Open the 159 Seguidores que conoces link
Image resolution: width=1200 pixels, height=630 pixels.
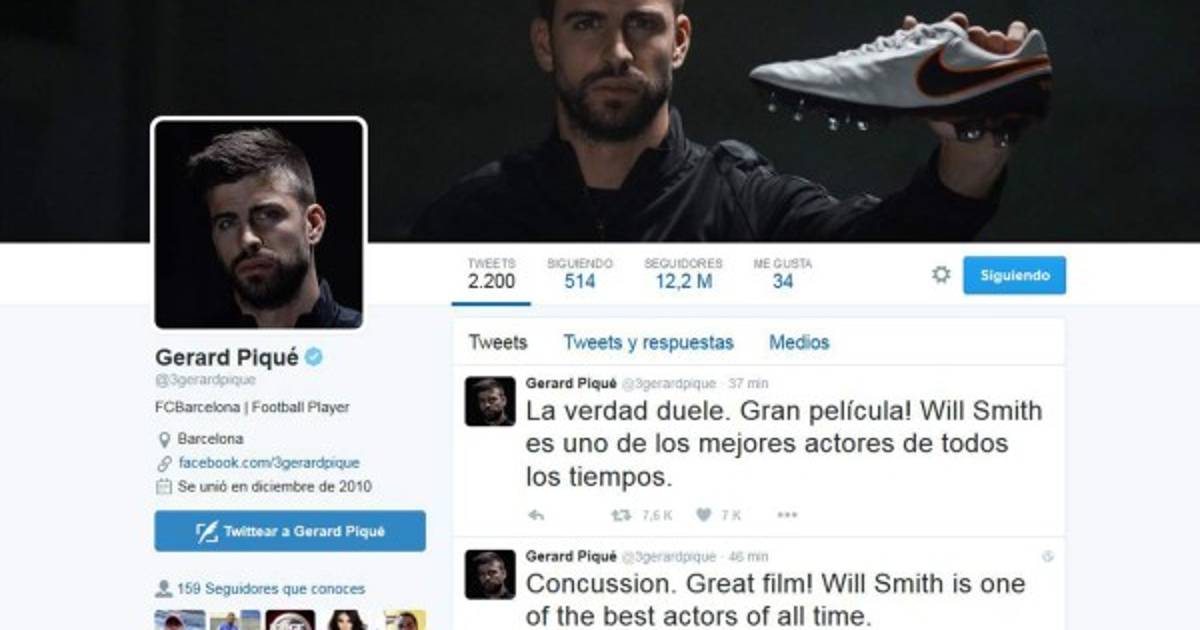point(270,589)
